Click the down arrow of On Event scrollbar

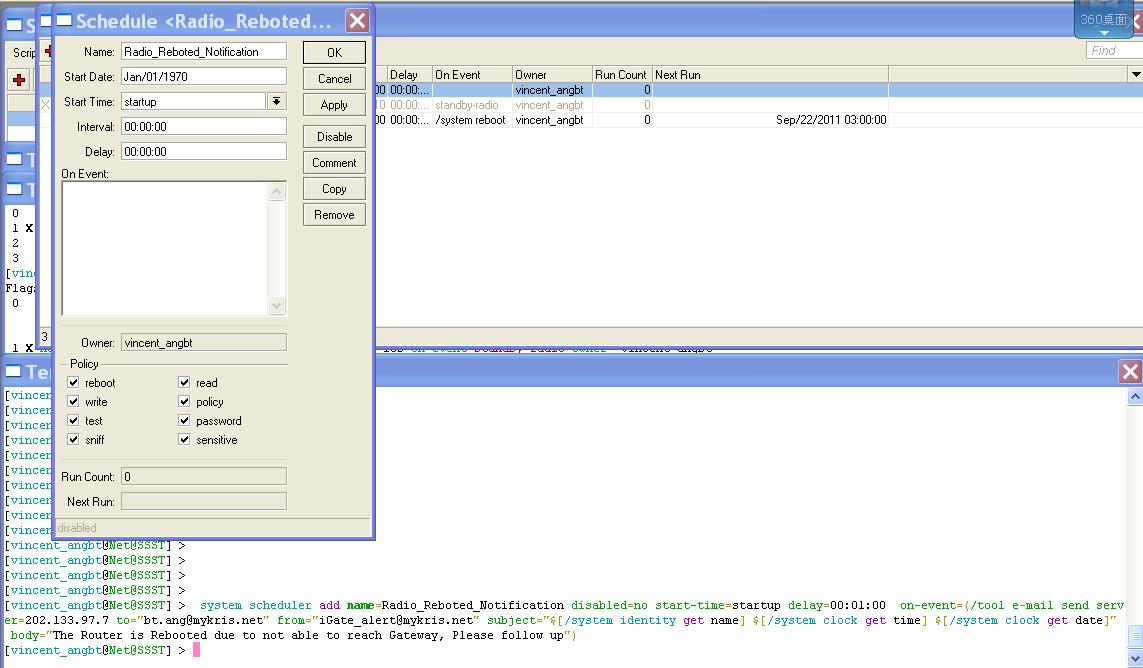pos(276,305)
